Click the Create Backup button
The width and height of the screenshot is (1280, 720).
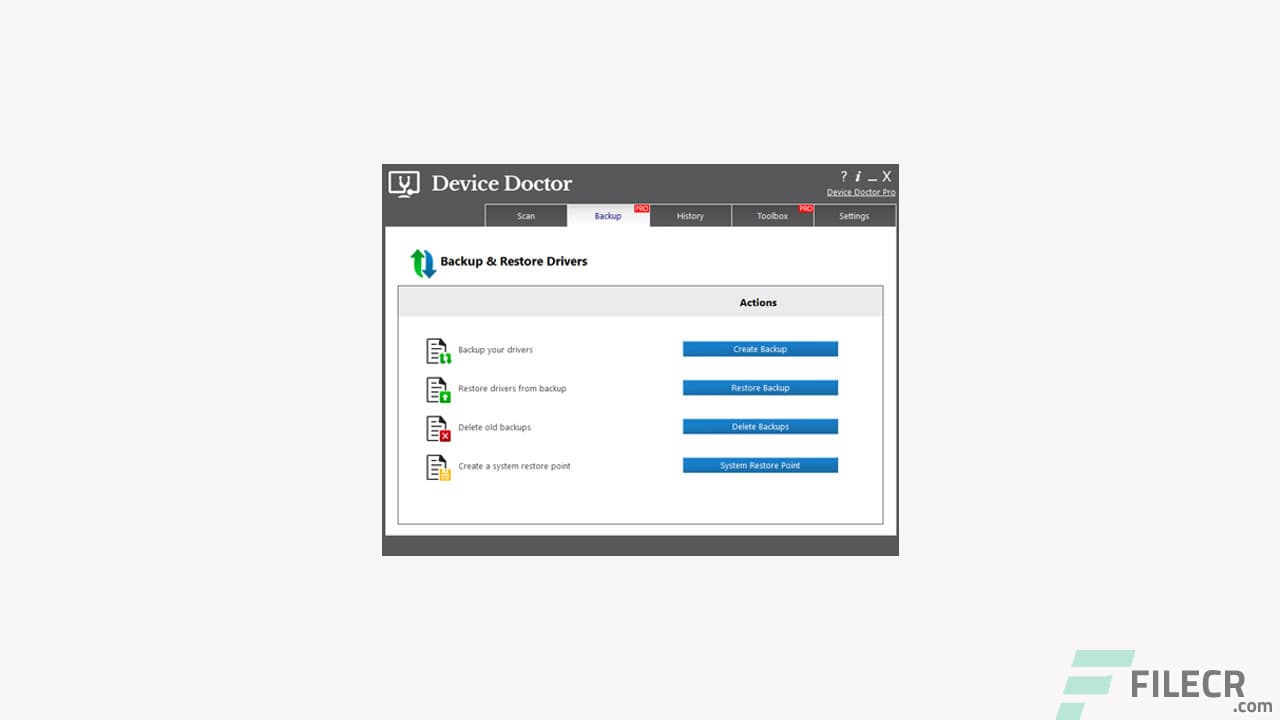pyautogui.click(x=760, y=349)
